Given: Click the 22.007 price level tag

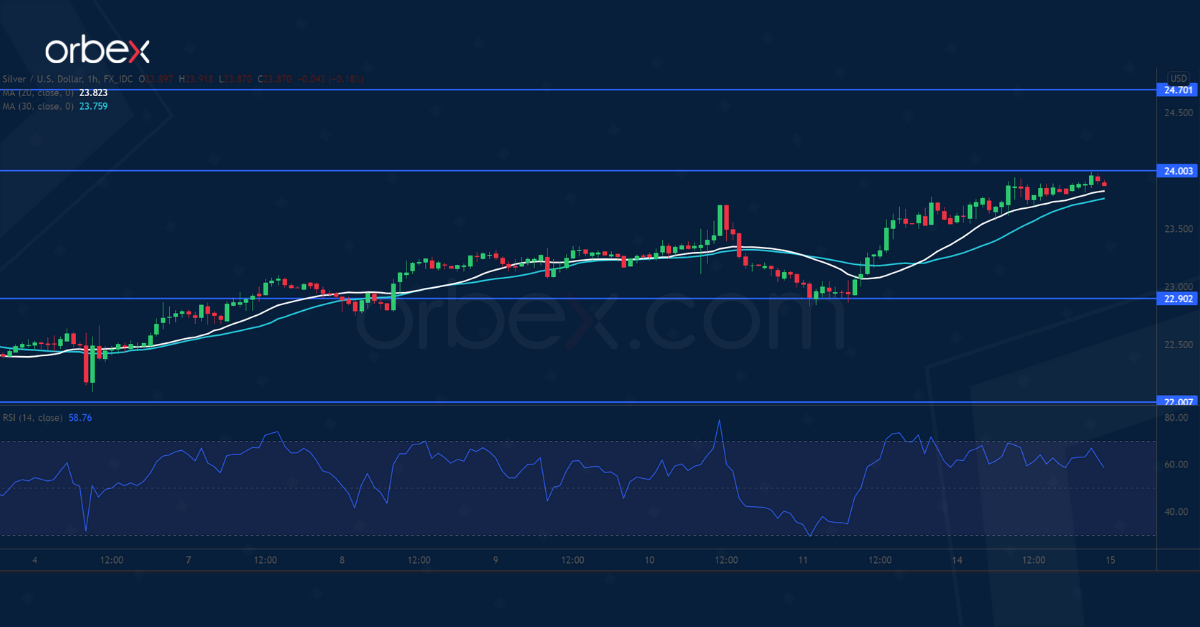Looking at the screenshot, I should coord(1176,402).
